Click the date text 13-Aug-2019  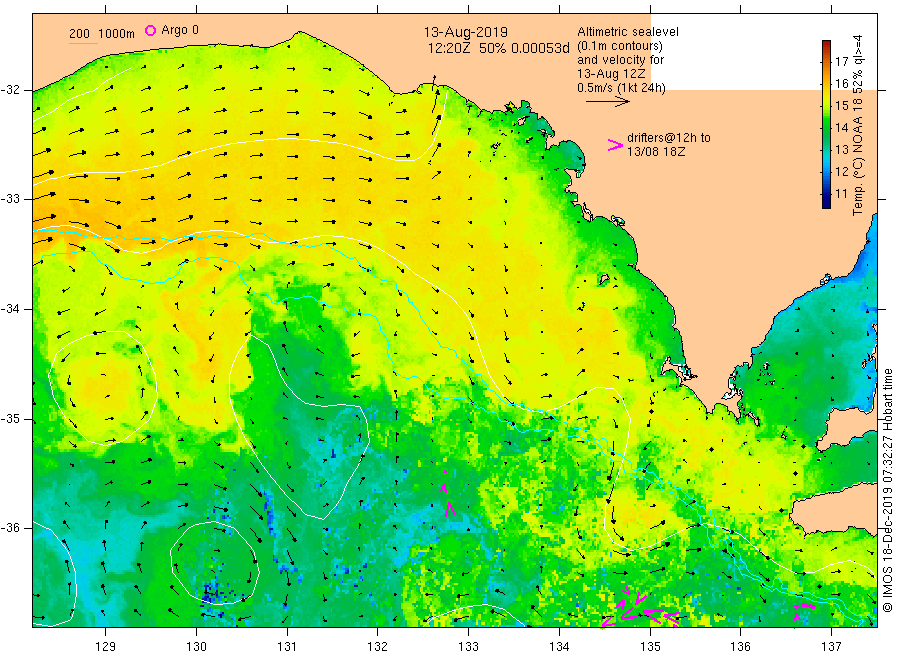(465, 32)
